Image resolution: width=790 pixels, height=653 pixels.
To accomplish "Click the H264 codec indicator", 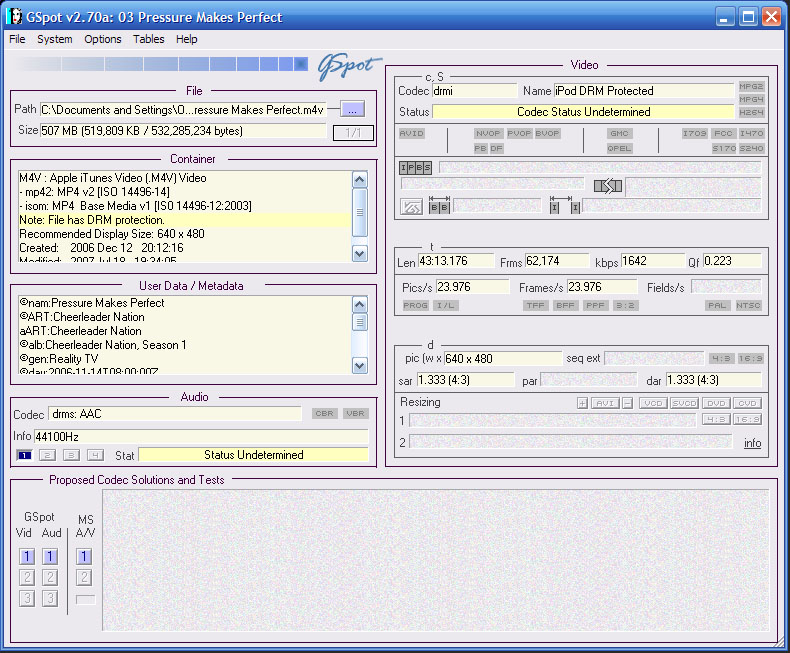I will click(x=751, y=112).
